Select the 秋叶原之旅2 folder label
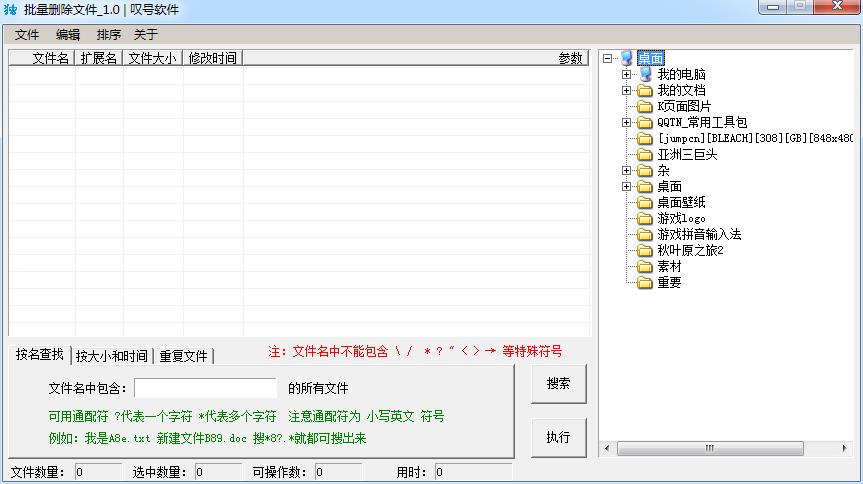The image size is (863, 484). 690,251
